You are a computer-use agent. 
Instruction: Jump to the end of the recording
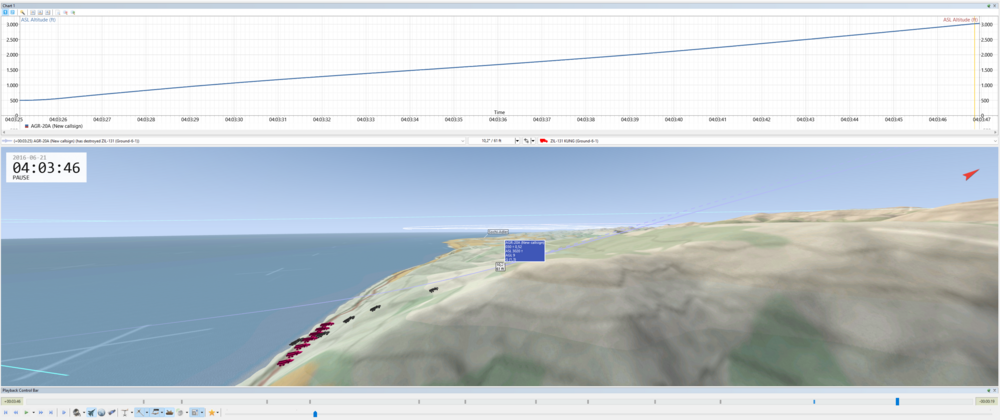(51, 412)
